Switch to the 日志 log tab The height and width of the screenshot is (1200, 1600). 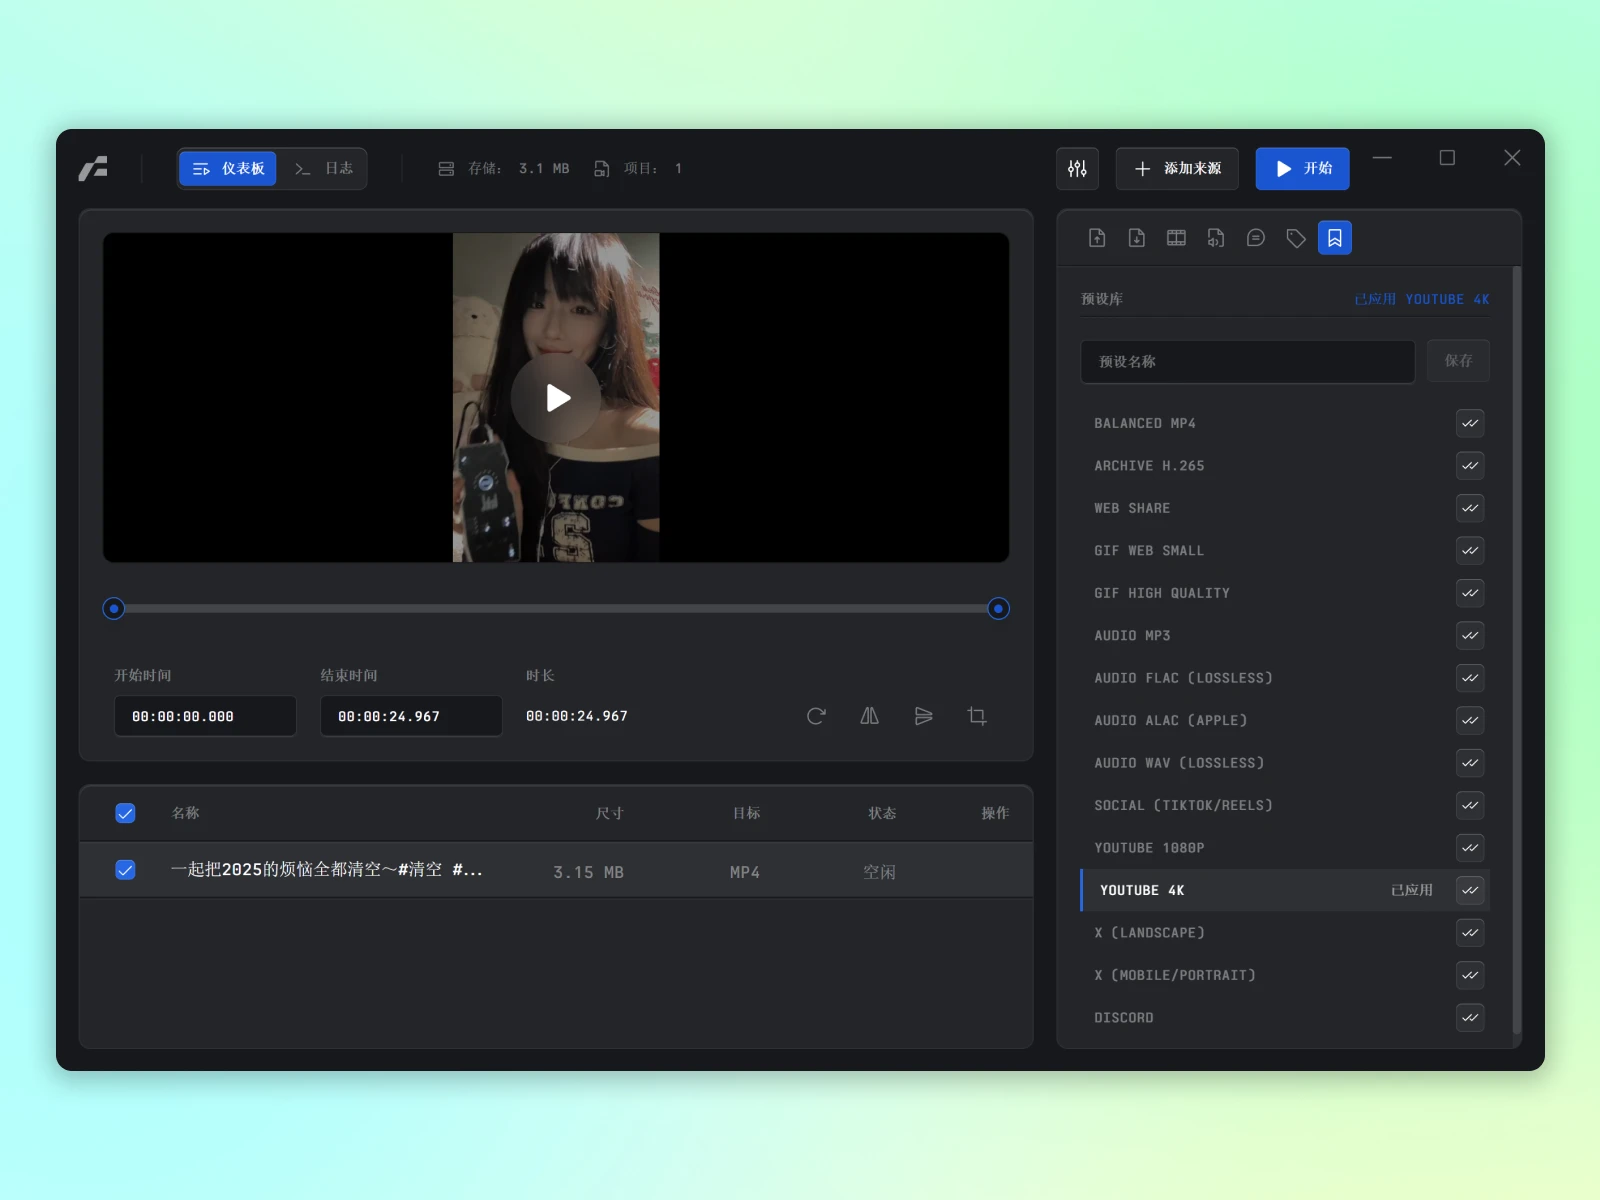(323, 169)
